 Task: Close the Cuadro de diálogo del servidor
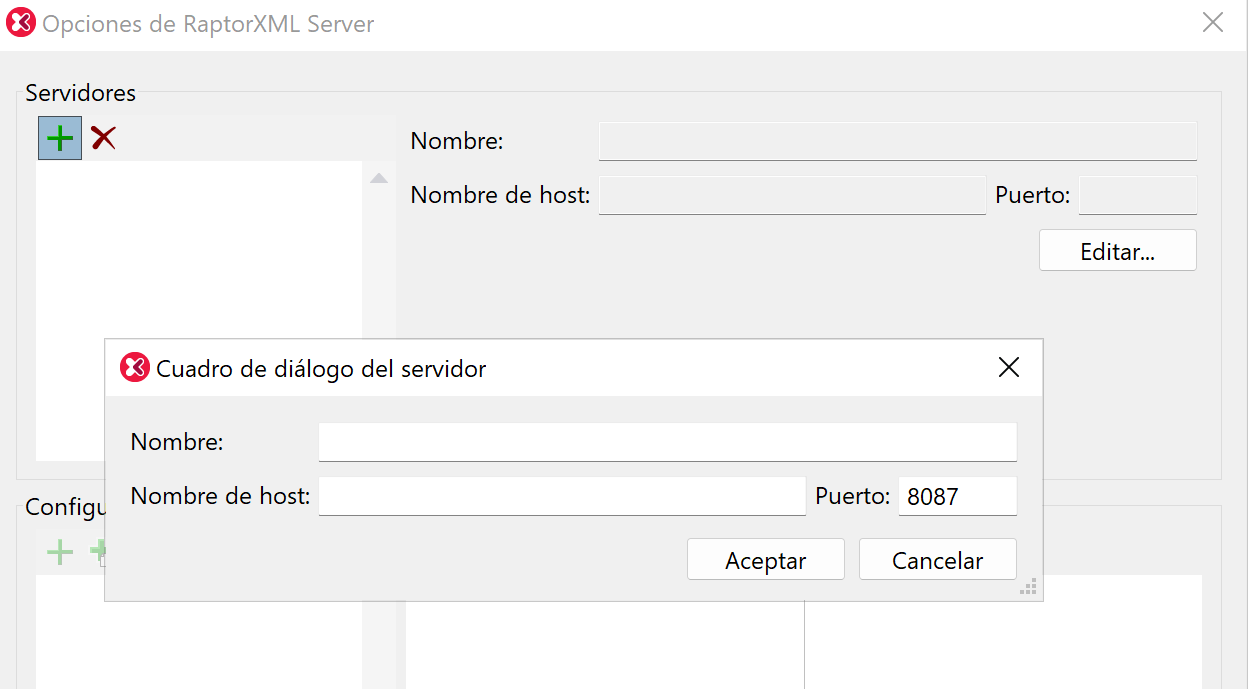[x=1008, y=368]
